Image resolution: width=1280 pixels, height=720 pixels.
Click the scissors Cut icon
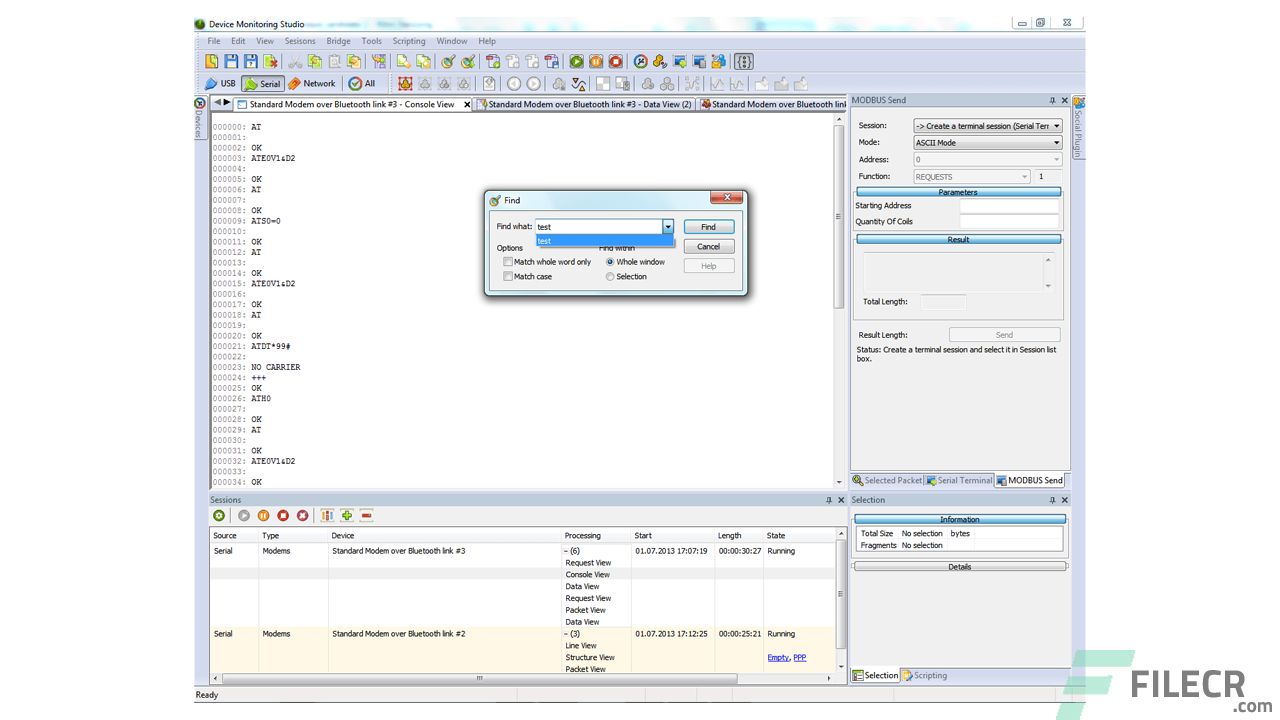[295, 62]
